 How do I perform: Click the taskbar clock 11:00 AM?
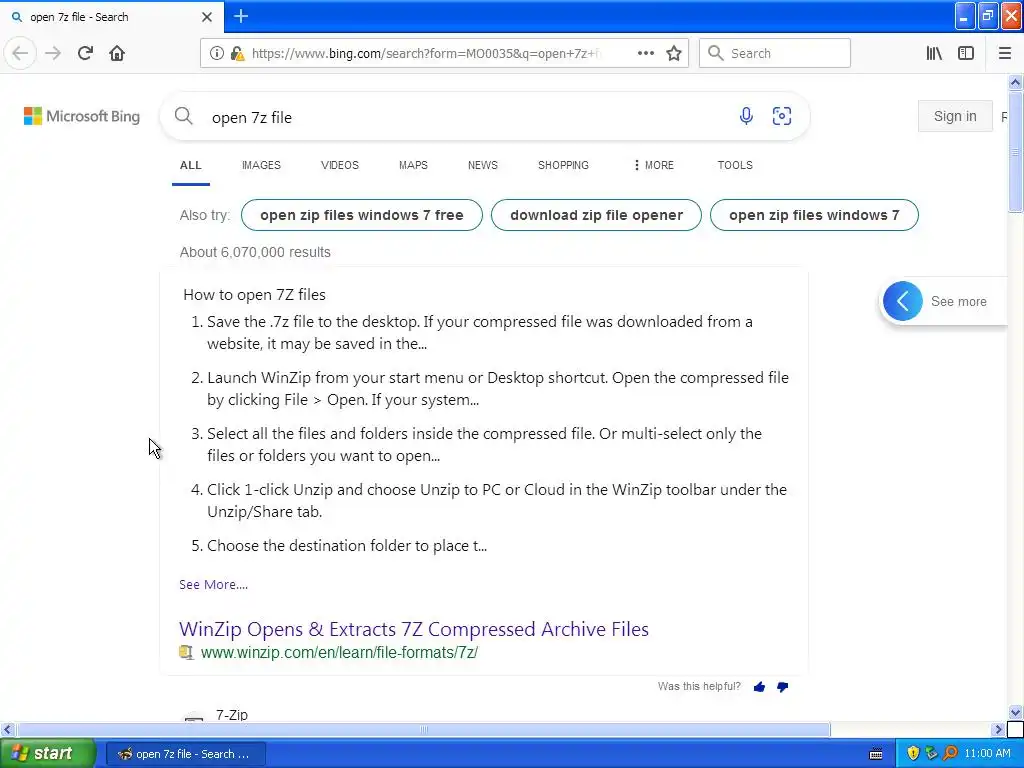987,754
